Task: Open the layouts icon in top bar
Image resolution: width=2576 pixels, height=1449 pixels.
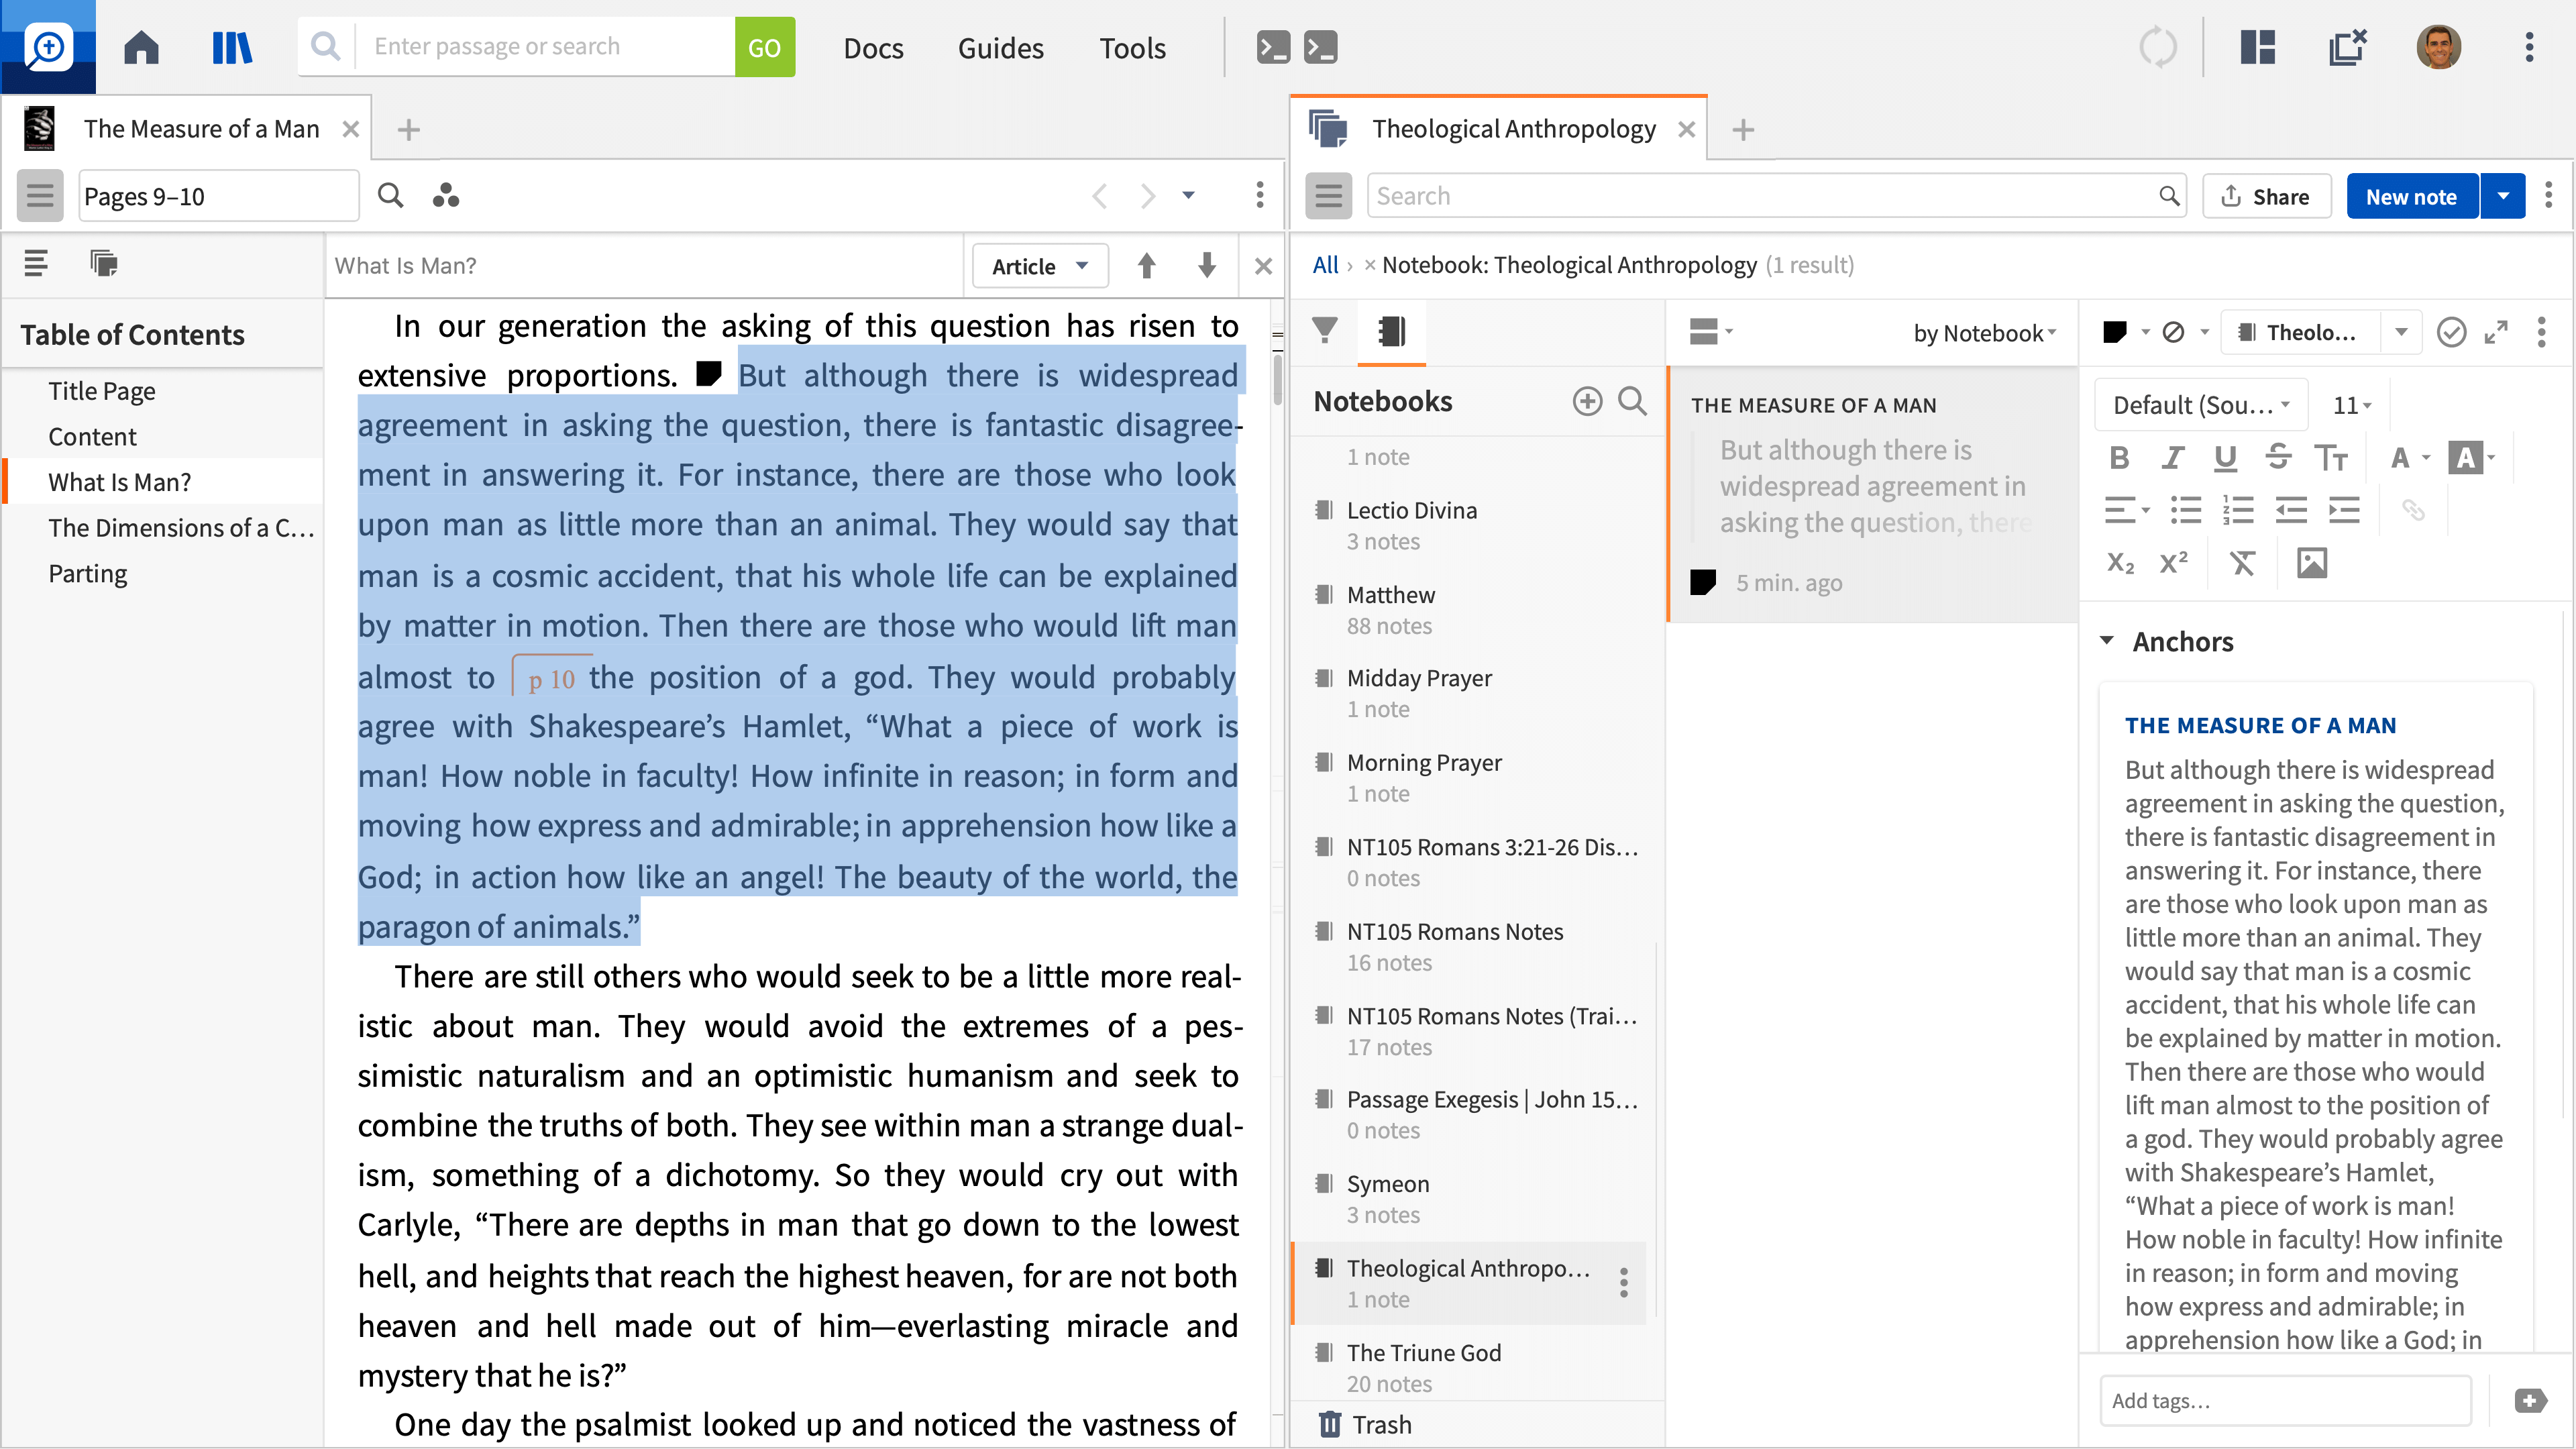Action: 2258,47
